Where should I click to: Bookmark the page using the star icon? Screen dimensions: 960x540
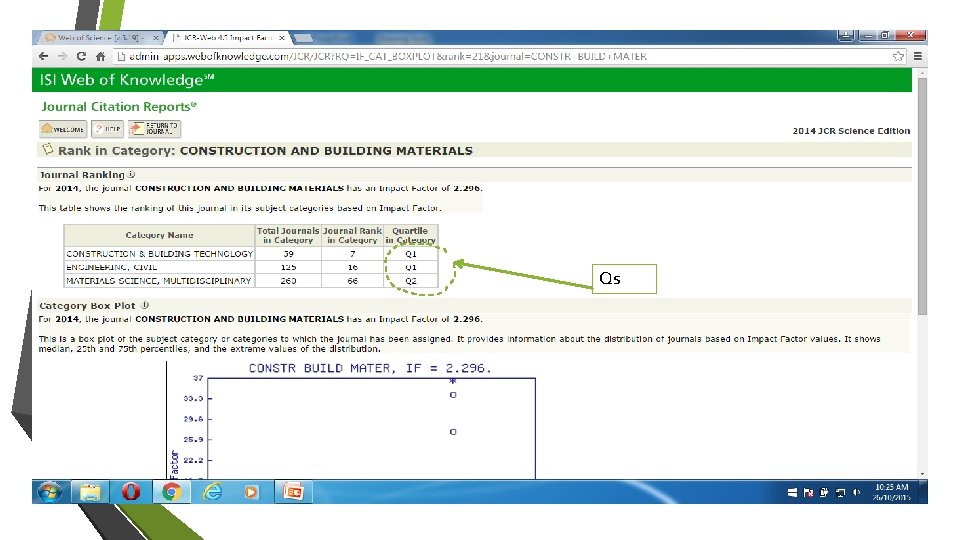898,56
